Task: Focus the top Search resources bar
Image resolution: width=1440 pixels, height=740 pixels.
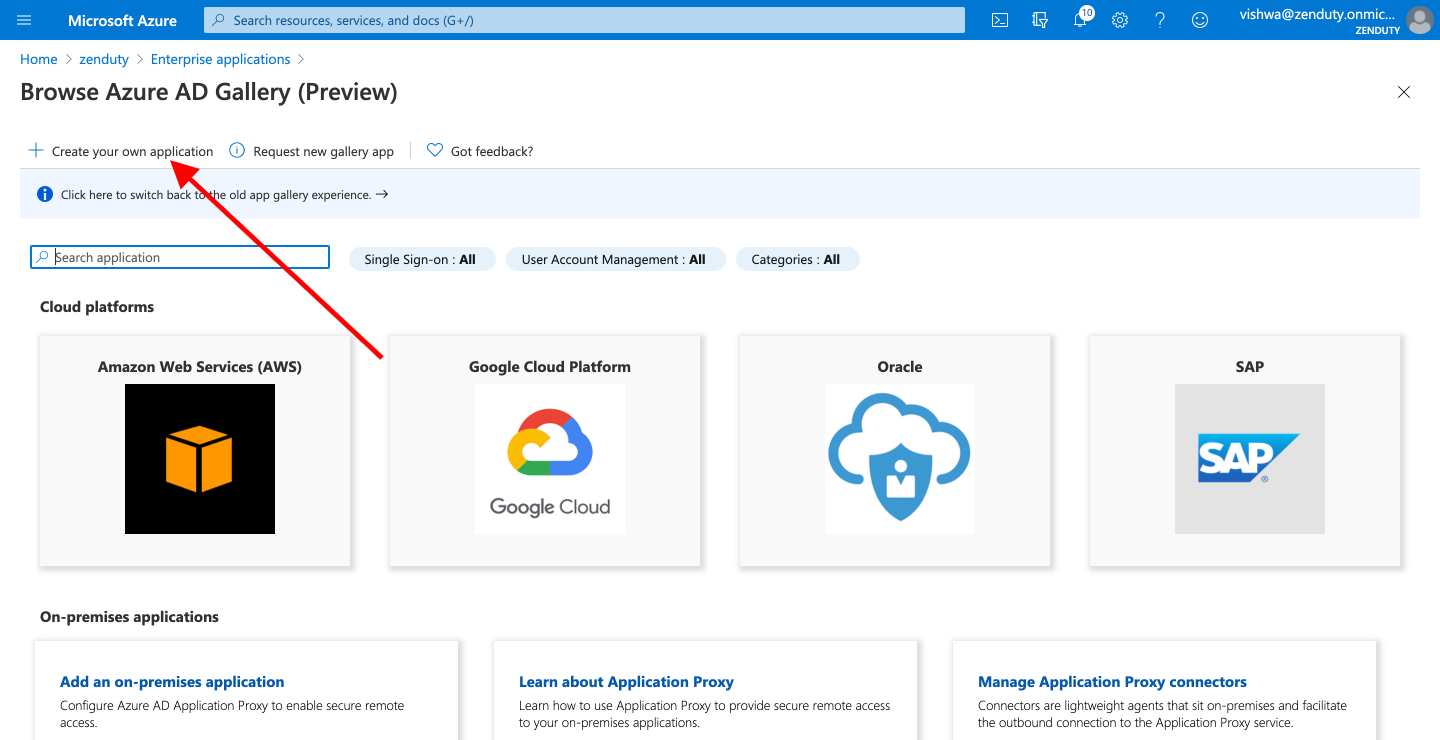Action: (x=584, y=20)
